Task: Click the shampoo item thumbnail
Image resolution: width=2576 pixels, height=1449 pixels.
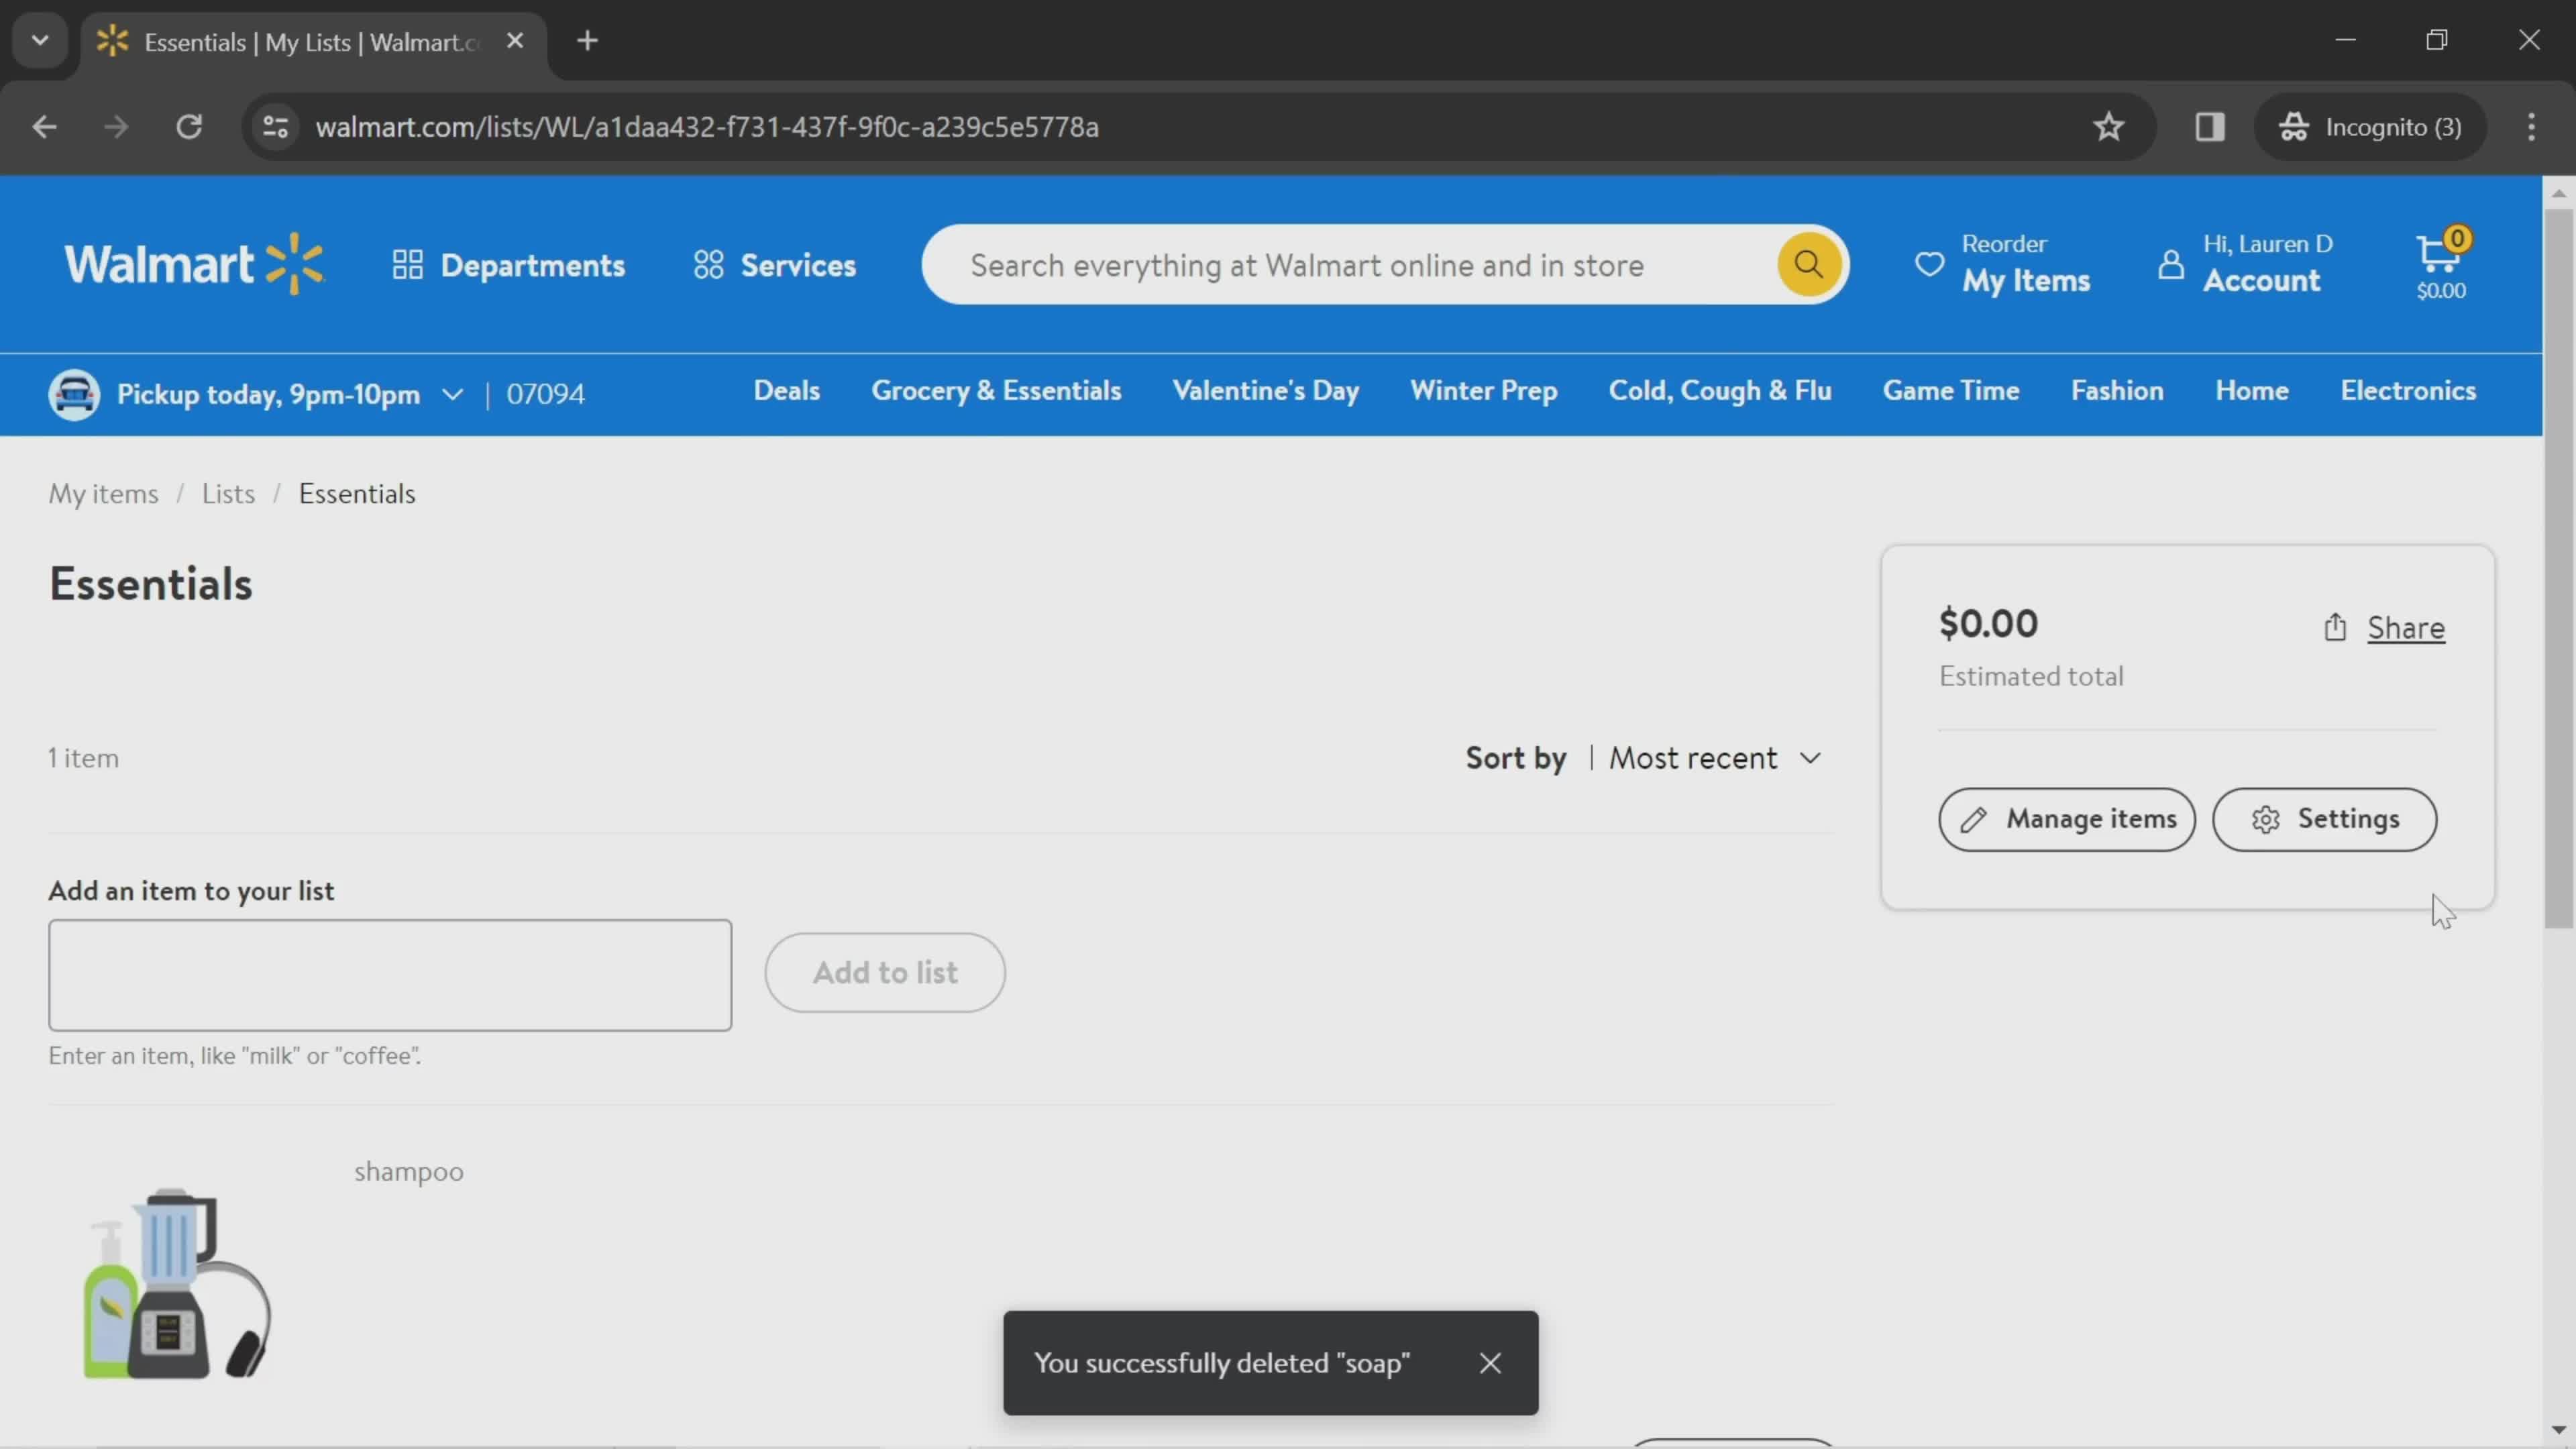Action: [177, 1284]
